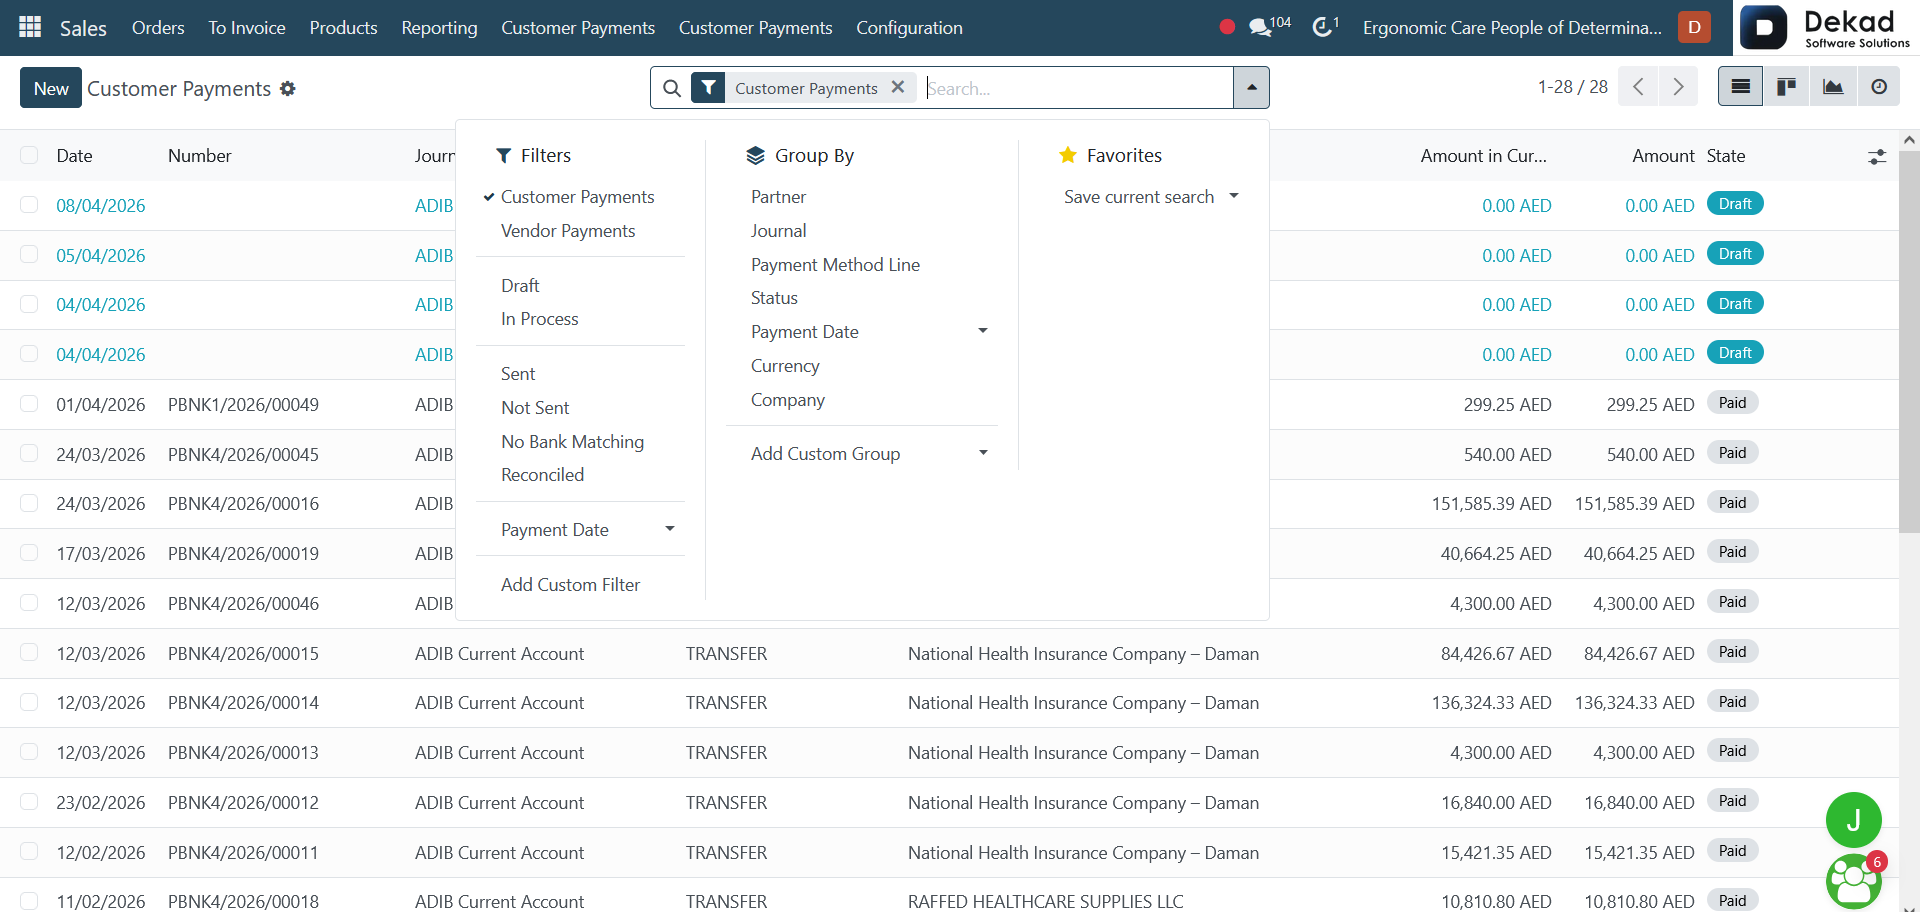Check the PBNK4/2026/00012 row checkbox
The height and width of the screenshot is (912, 1920).
29,802
